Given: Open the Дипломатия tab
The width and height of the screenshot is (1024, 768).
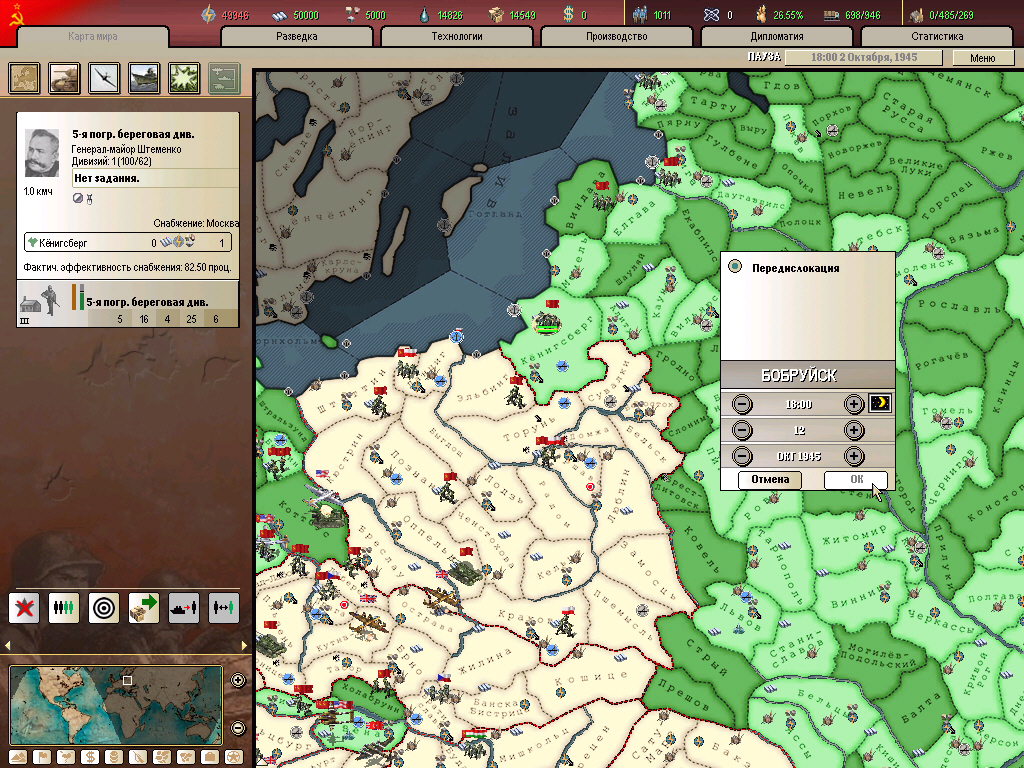Looking at the screenshot, I should 776,36.
